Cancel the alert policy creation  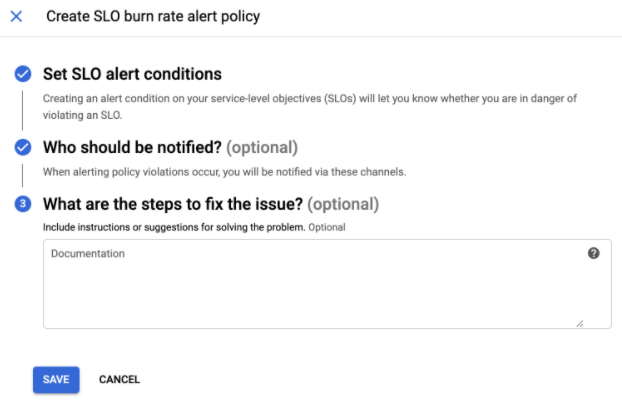119,379
